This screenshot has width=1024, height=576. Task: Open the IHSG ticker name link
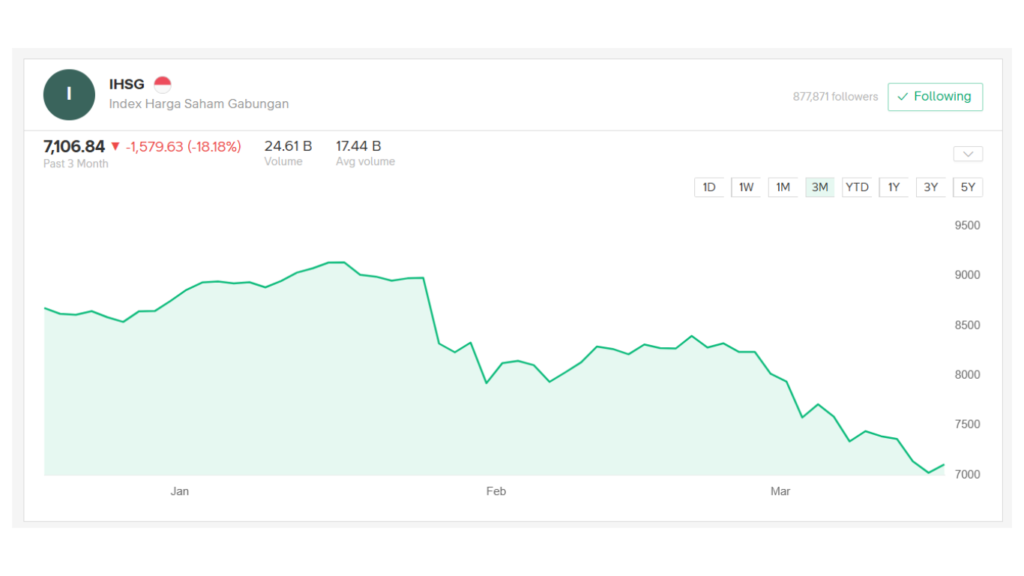pyautogui.click(x=126, y=85)
